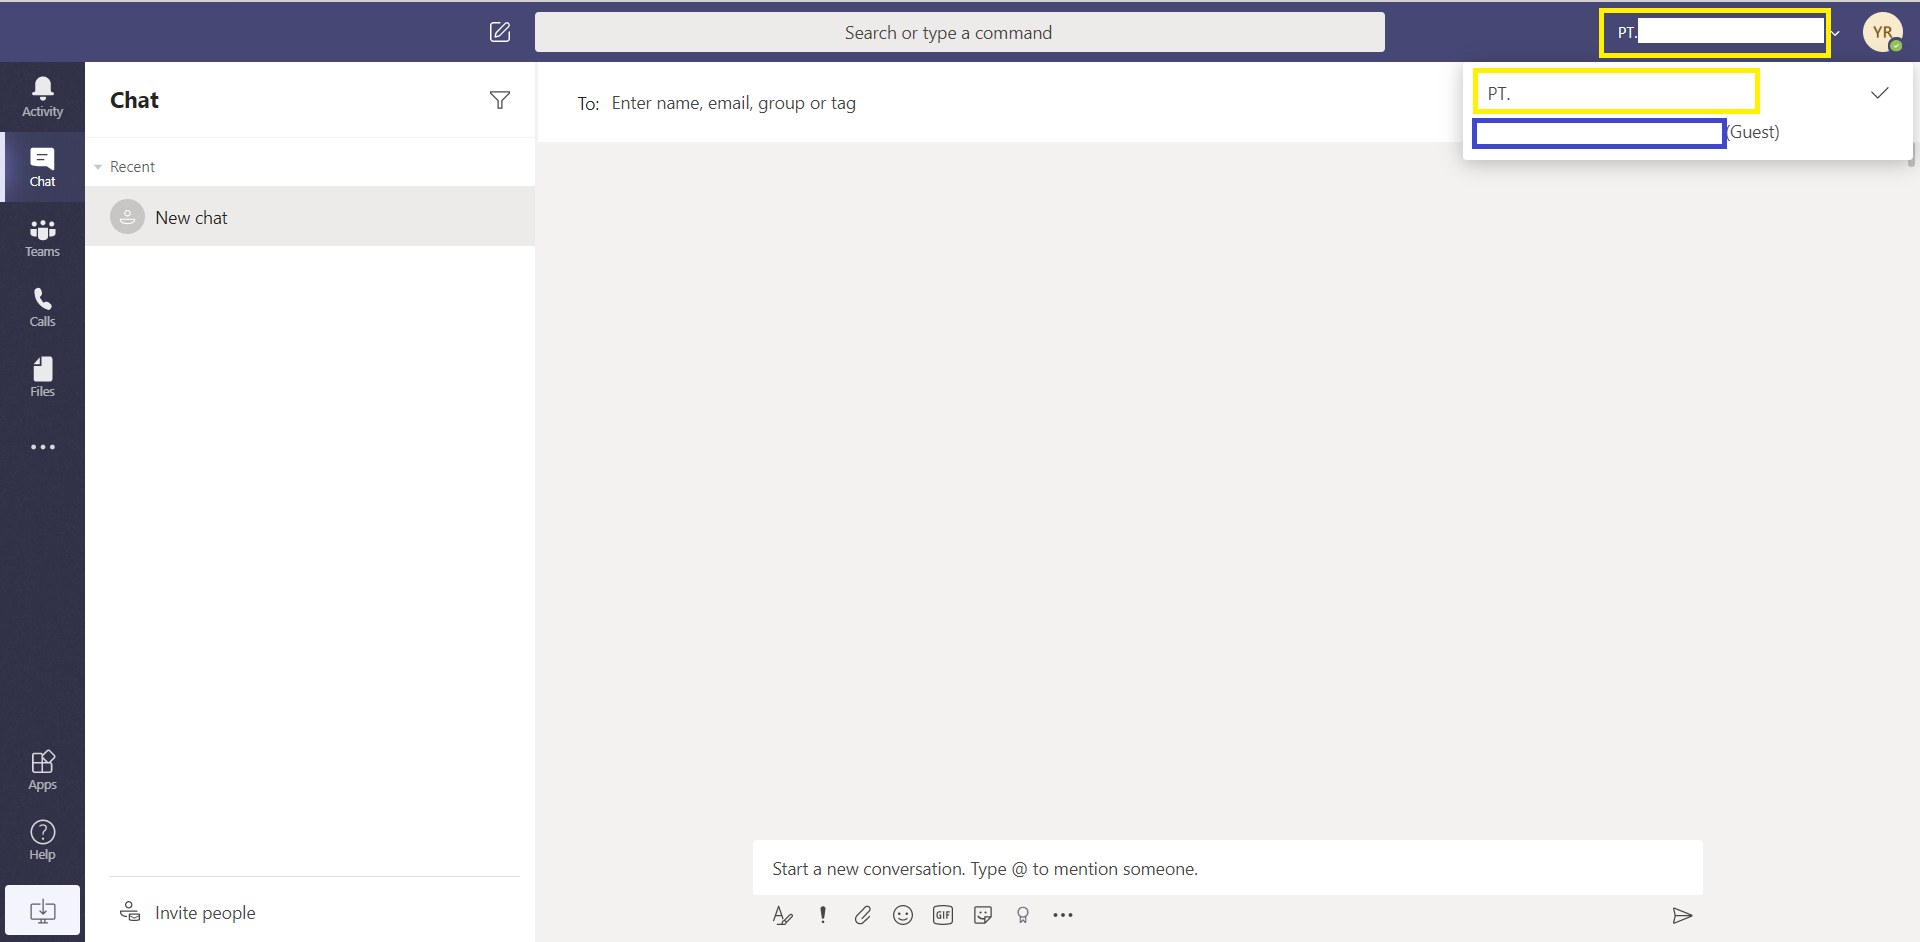Image resolution: width=1920 pixels, height=942 pixels.
Task: Click Invite people
Action: click(x=188, y=912)
